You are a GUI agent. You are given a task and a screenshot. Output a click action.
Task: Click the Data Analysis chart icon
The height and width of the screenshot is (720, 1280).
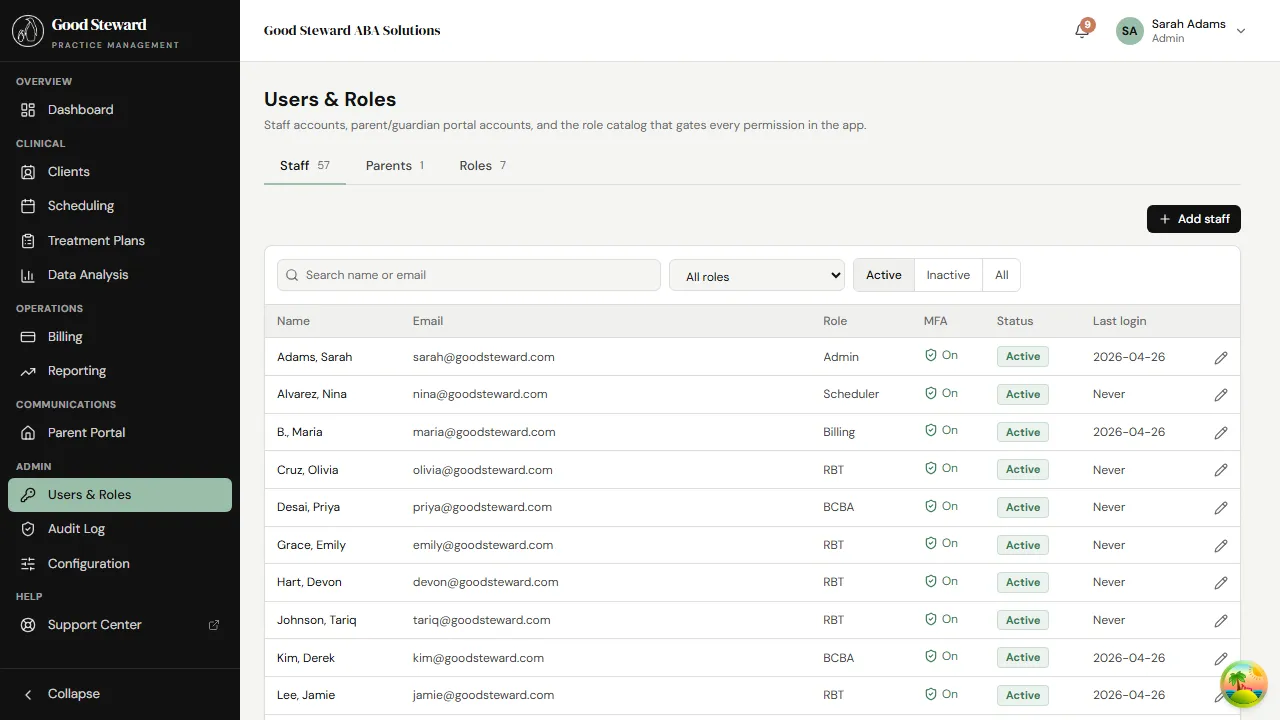tap(30, 275)
